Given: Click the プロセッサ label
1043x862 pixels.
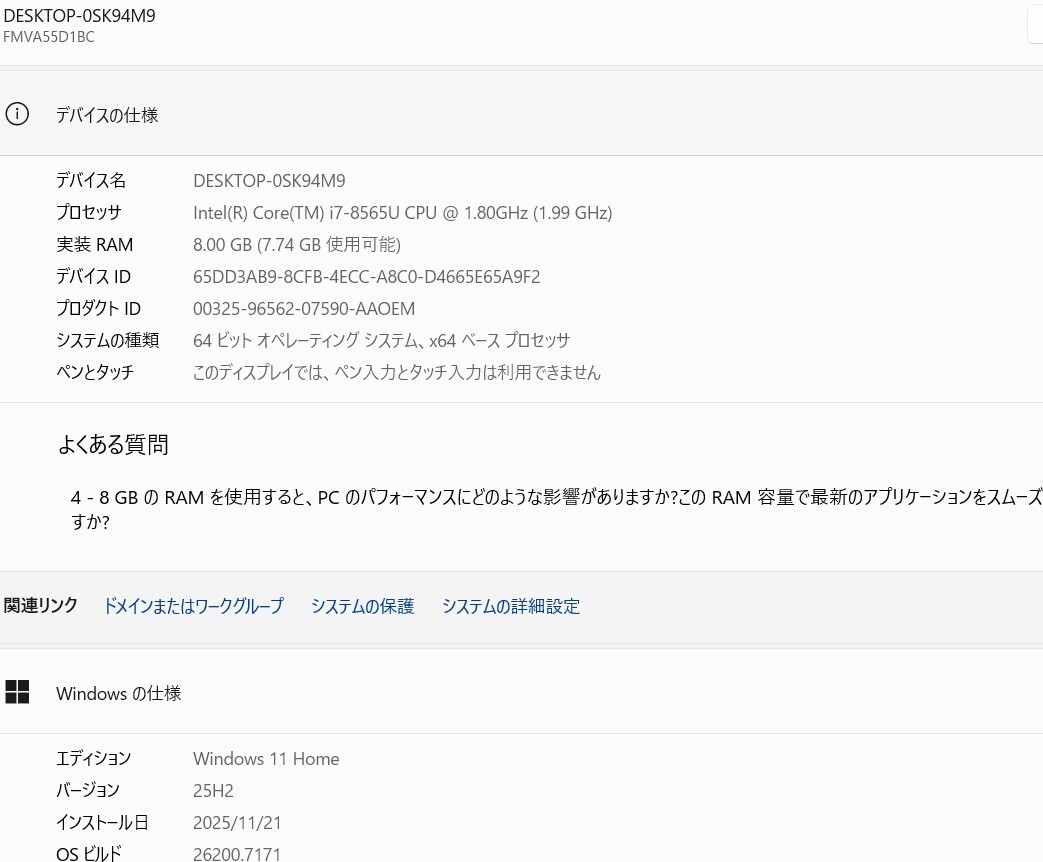Looking at the screenshot, I should tap(88, 212).
